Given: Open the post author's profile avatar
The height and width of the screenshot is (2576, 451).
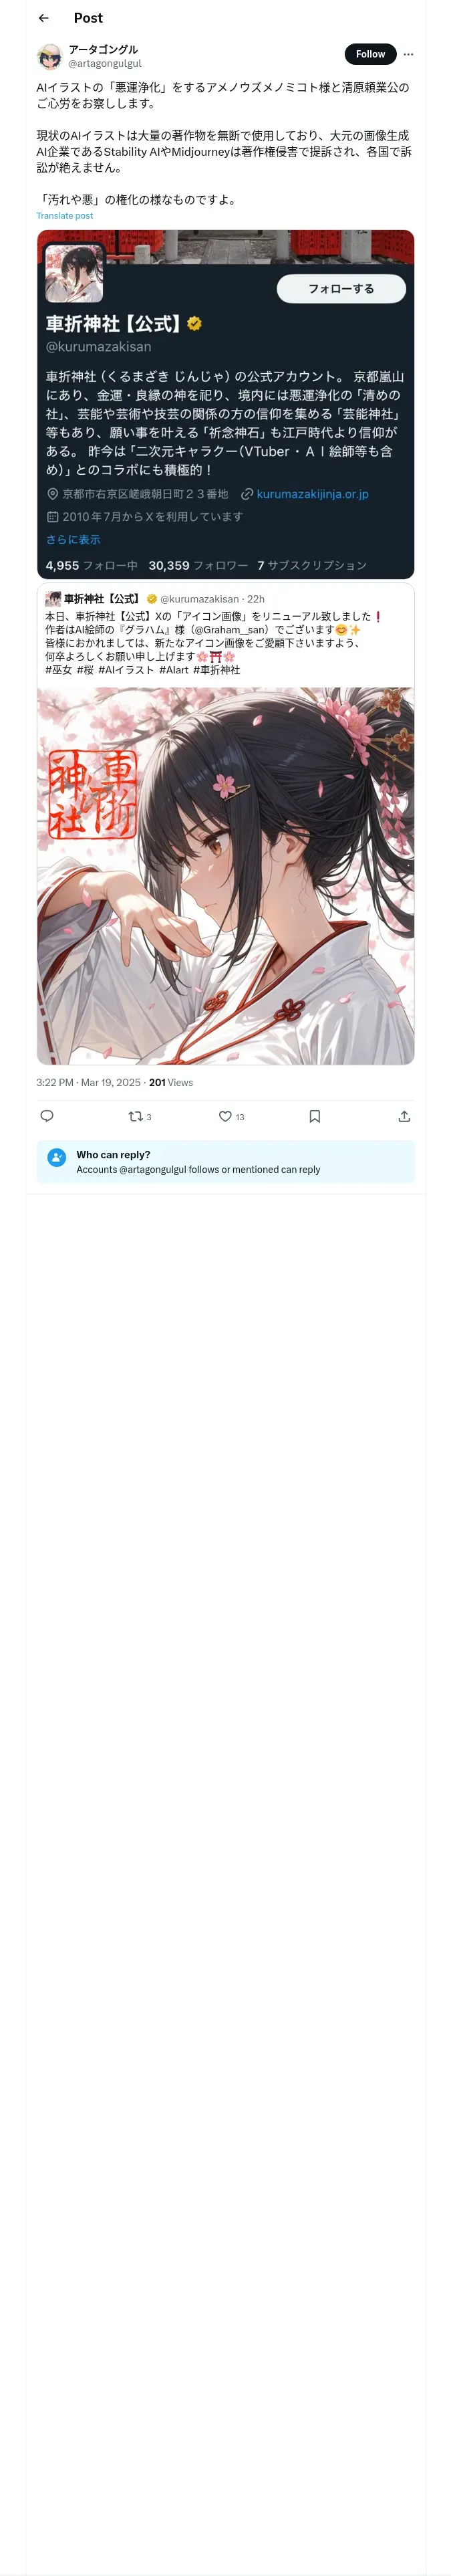Looking at the screenshot, I should (49, 56).
